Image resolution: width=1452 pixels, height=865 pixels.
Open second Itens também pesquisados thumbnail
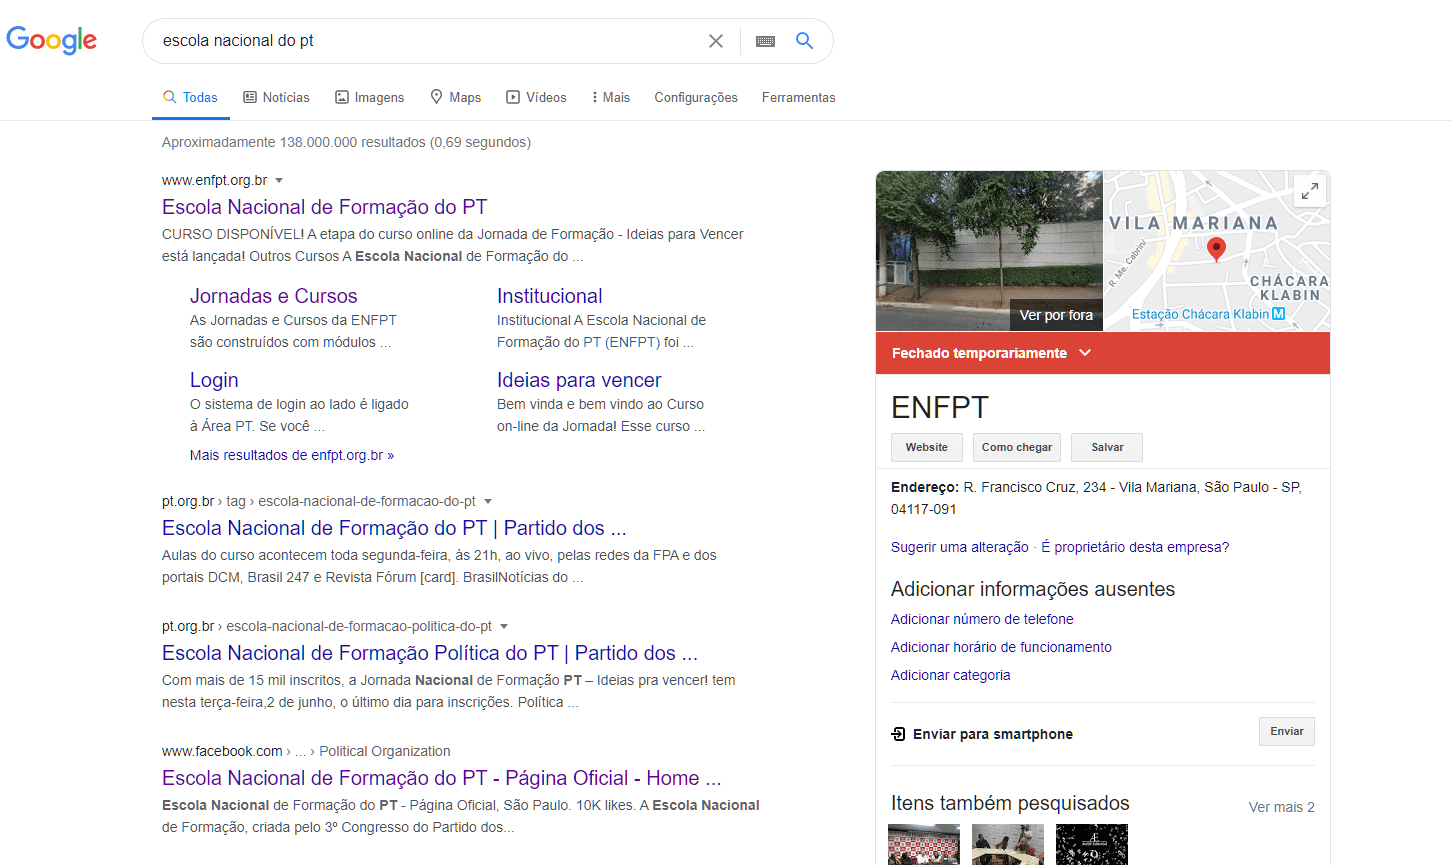coord(1008,844)
